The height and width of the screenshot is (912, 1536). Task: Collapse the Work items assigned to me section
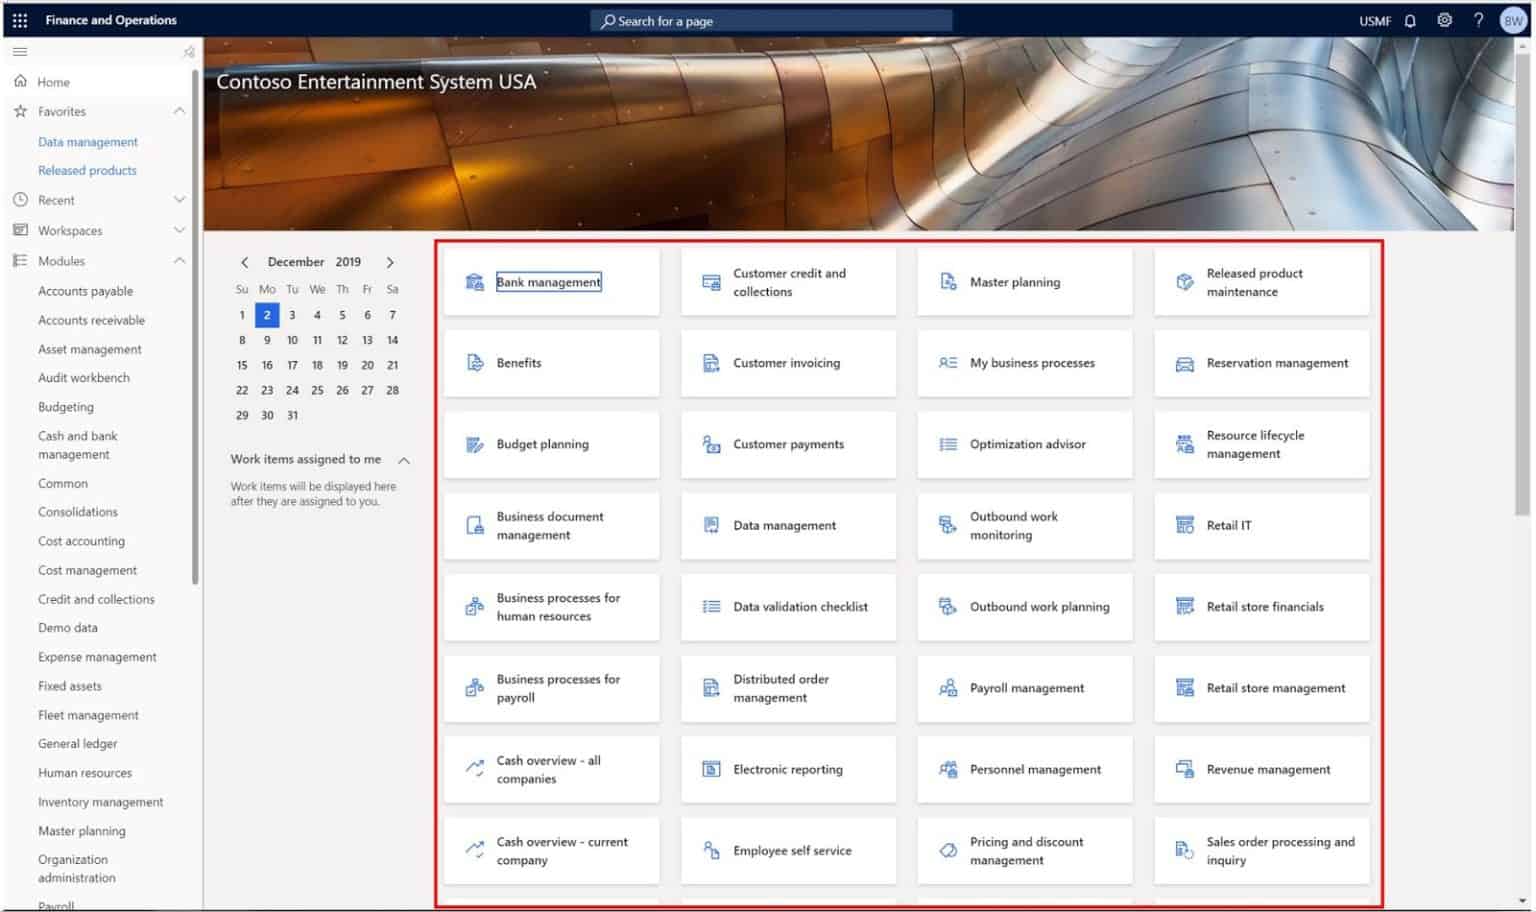405,460
